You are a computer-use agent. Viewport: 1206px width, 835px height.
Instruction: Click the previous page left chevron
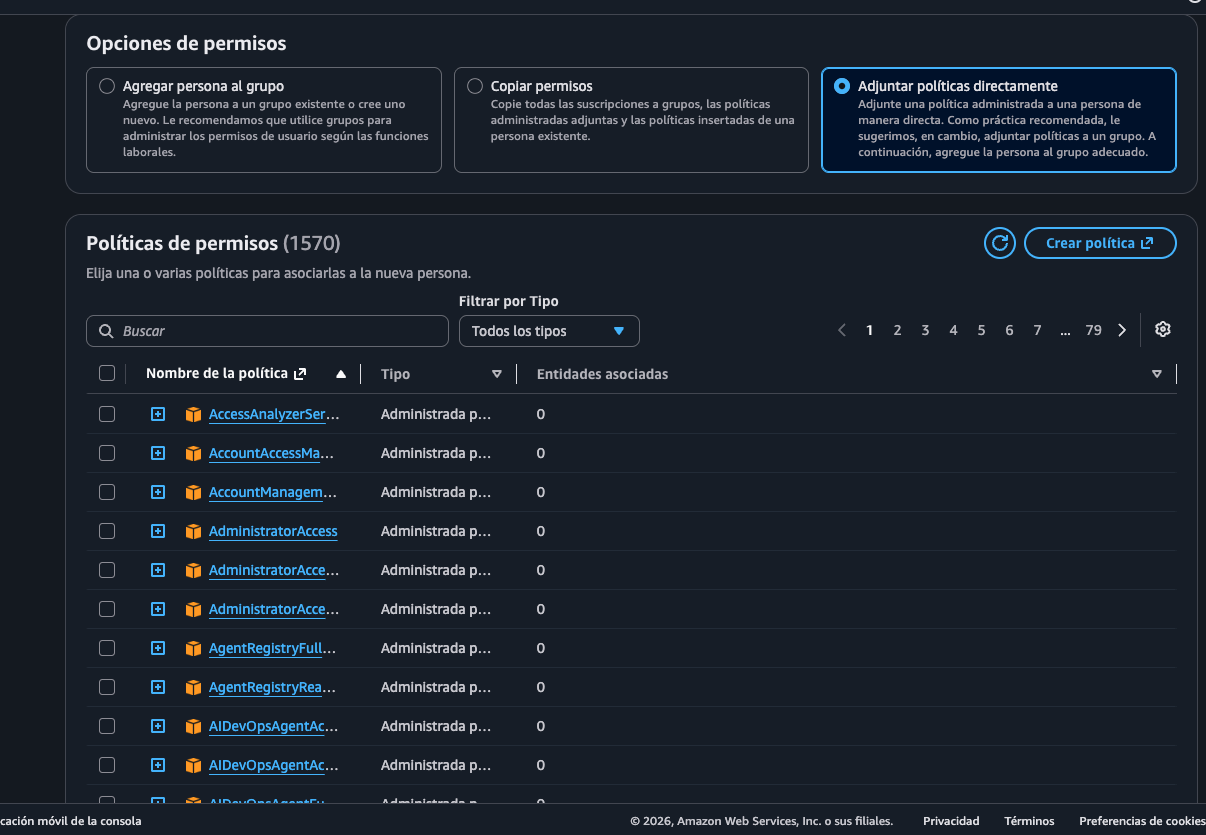[x=842, y=330]
